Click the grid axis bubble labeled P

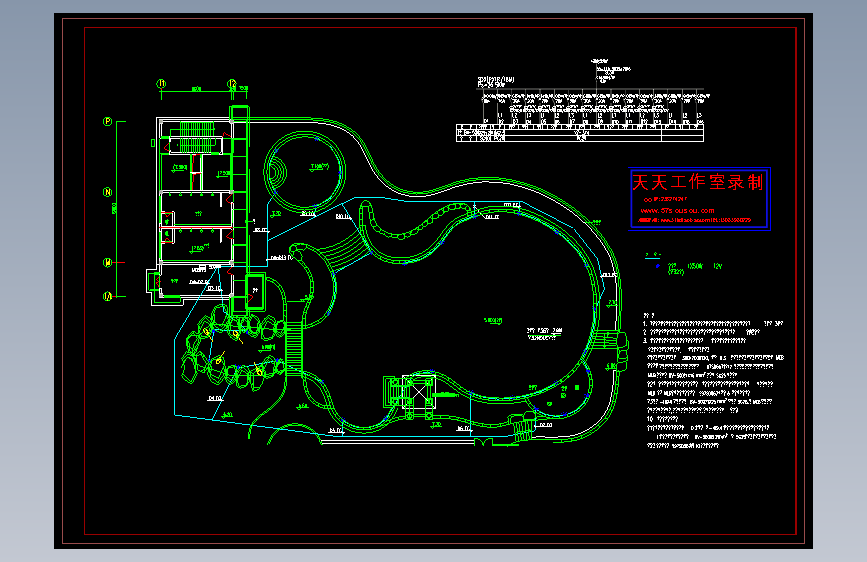click(x=107, y=121)
